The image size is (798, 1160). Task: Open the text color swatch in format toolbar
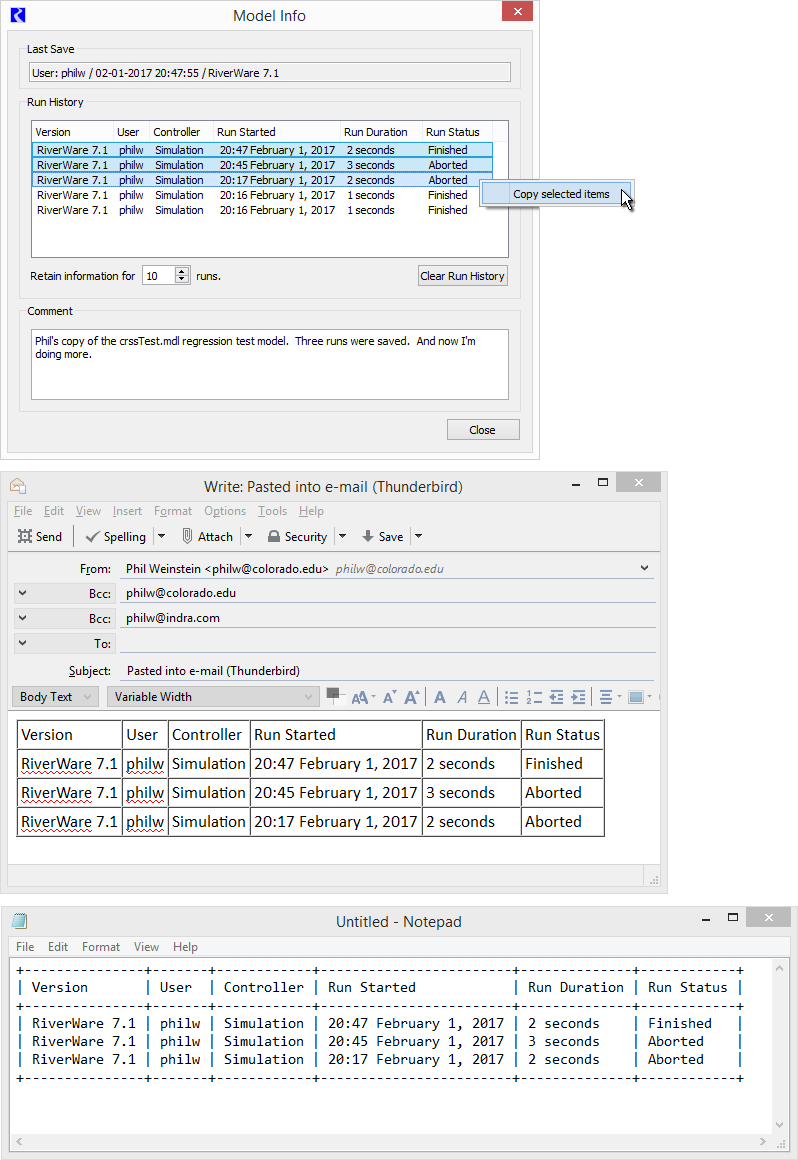click(335, 695)
